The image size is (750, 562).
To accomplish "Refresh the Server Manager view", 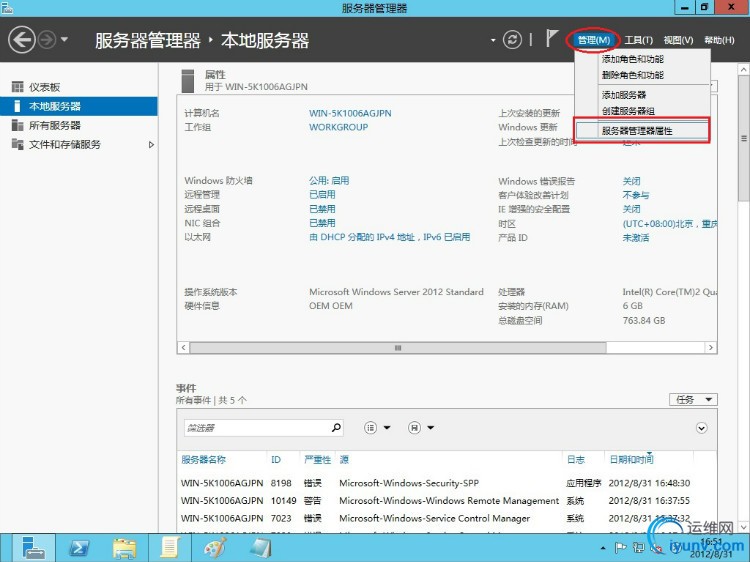I will (x=512, y=40).
